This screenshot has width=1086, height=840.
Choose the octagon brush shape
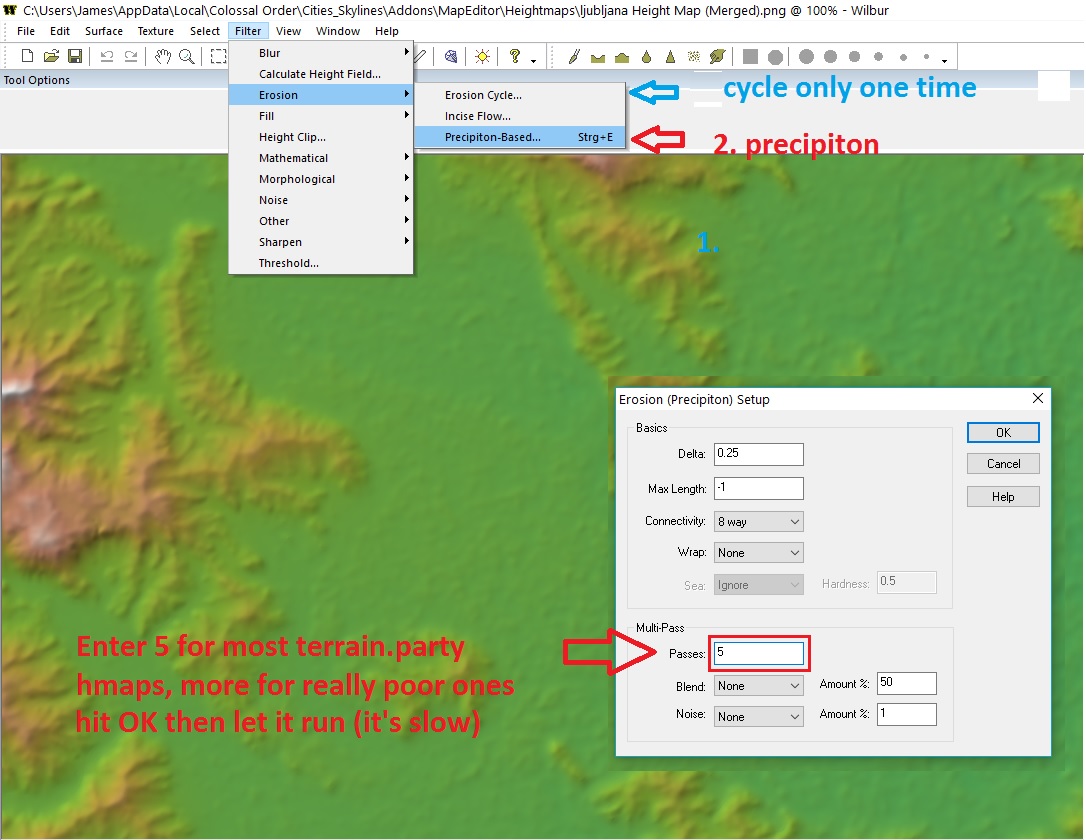click(776, 57)
